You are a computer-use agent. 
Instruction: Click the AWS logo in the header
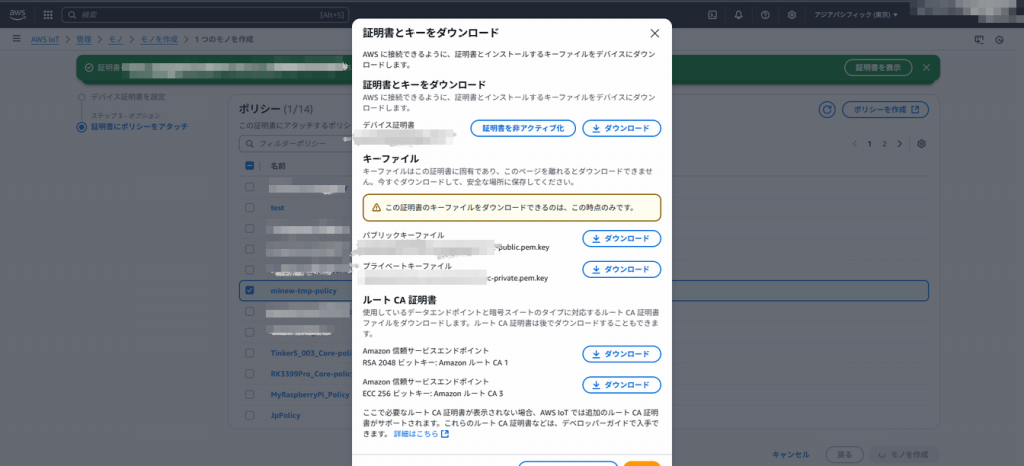[x=18, y=15]
